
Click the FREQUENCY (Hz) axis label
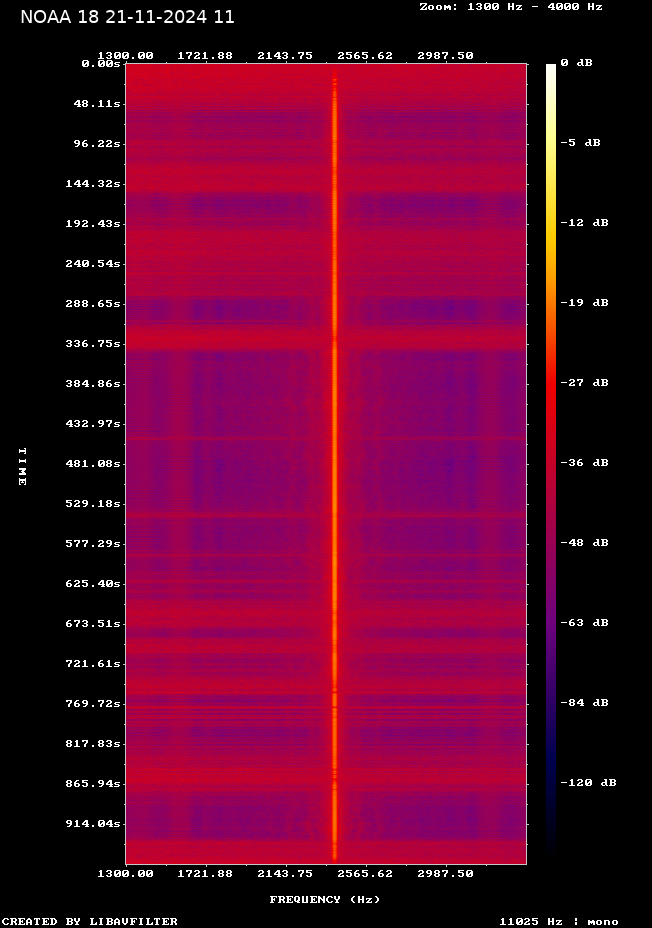click(324, 900)
